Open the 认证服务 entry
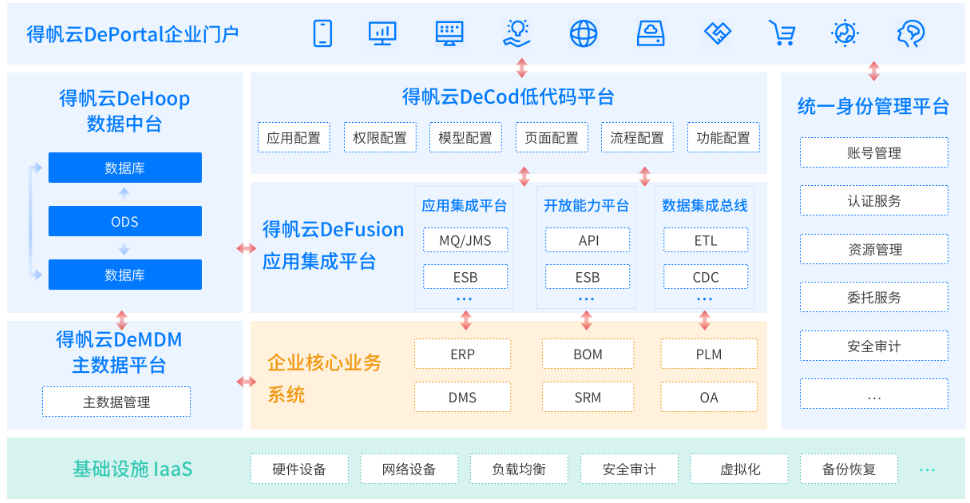Image resolution: width=970 pixels, height=503 pixels. click(x=874, y=201)
